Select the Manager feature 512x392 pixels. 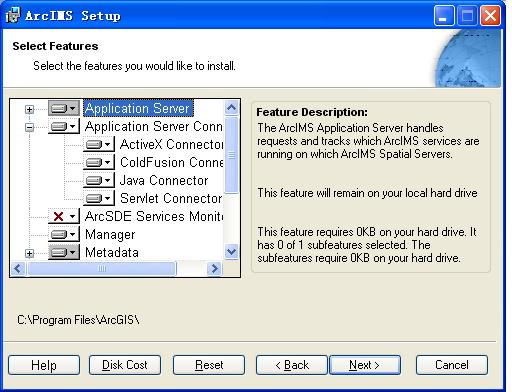click(110, 234)
